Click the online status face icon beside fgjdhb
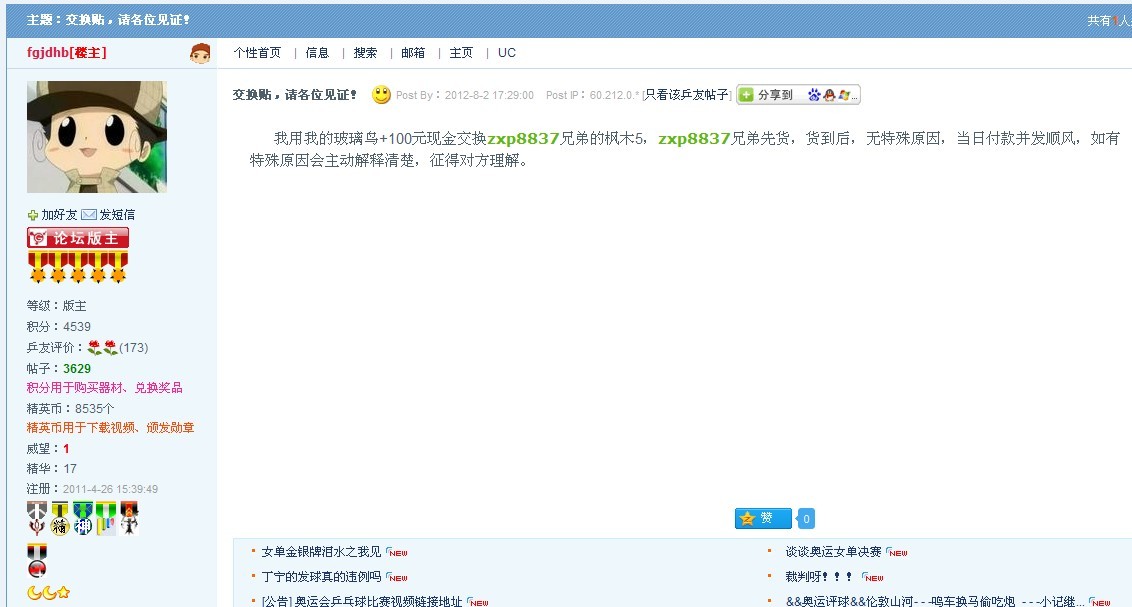Viewport: 1132px width, 607px height. pos(200,53)
